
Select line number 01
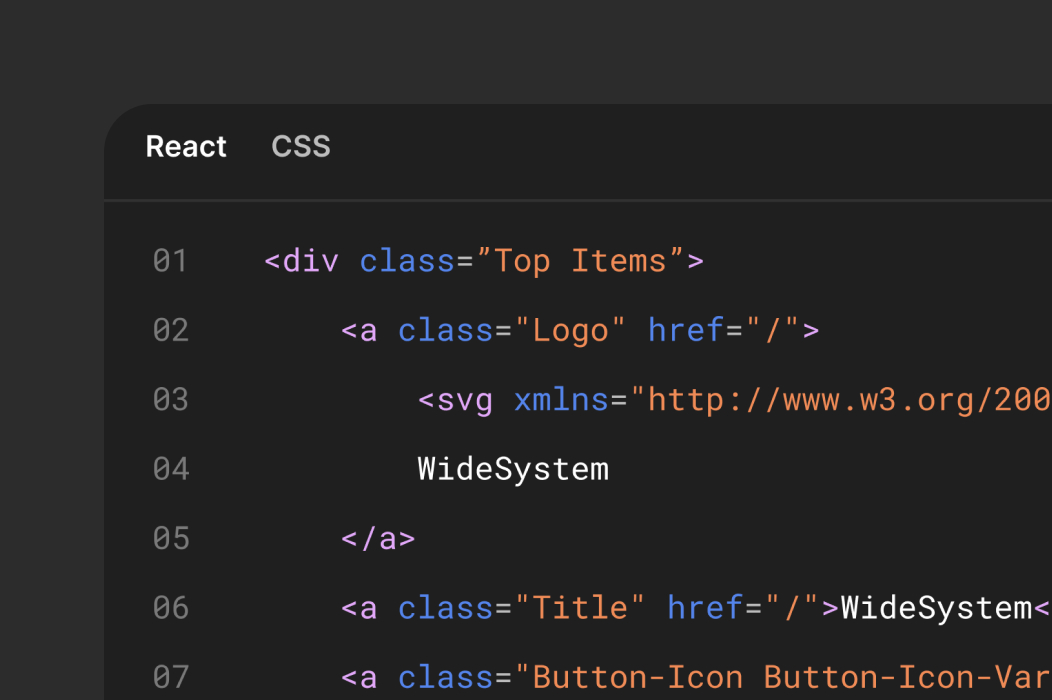pyautogui.click(x=170, y=260)
